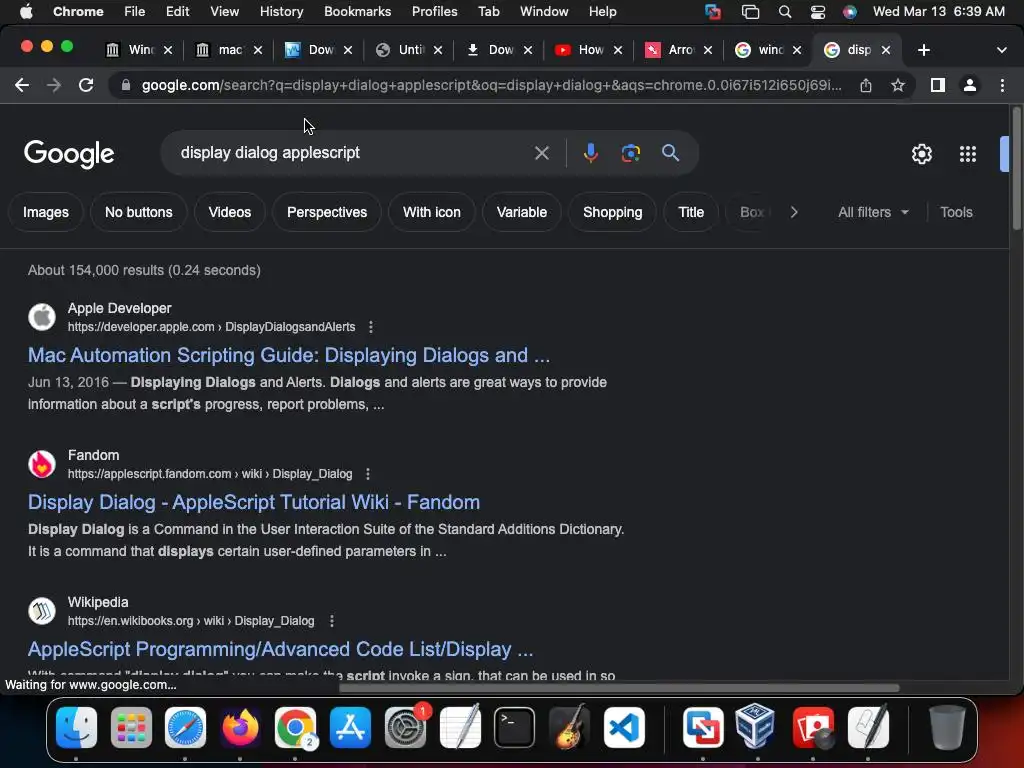The image size is (1024, 768).
Task: Clear the Google search box text
Action: click(x=541, y=153)
